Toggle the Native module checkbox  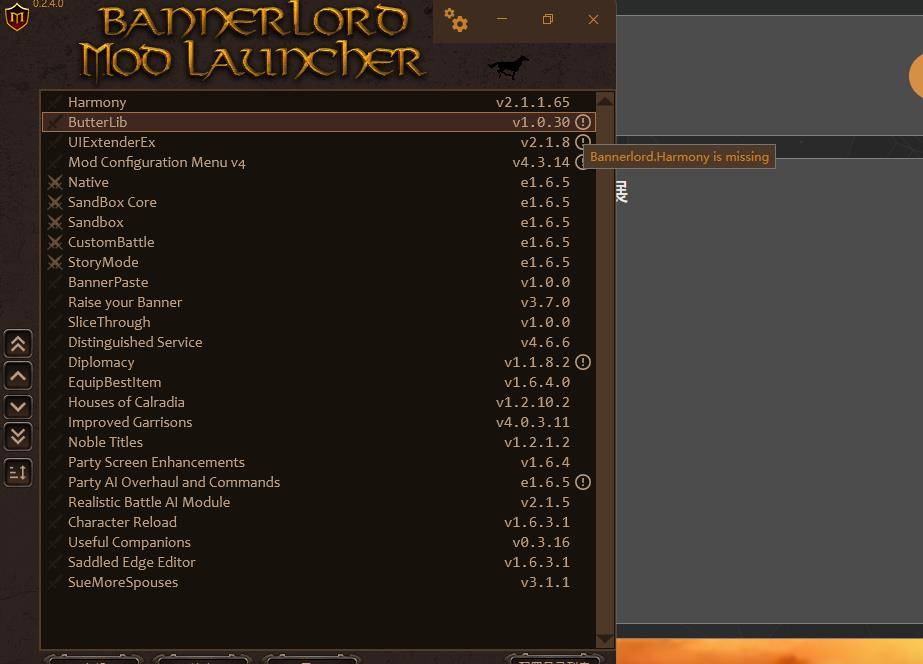pyautogui.click(x=55, y=182)
